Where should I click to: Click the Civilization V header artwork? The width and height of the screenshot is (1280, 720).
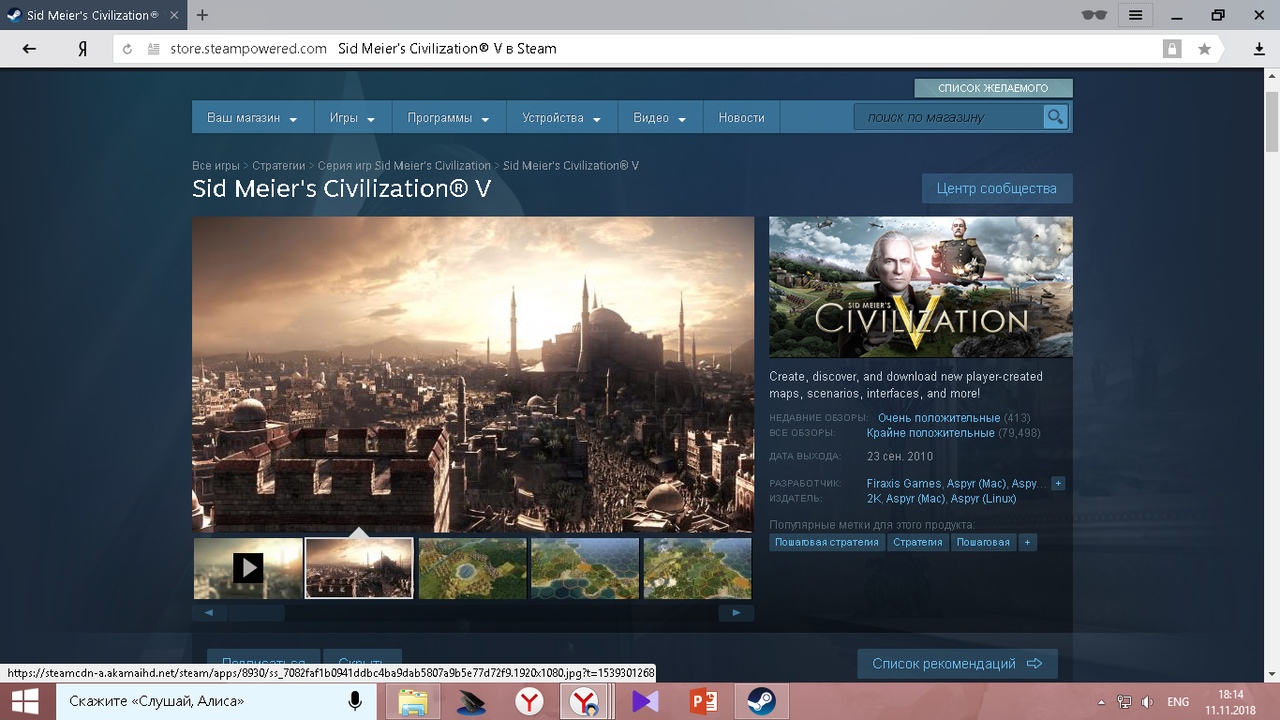(x=920, y=287)
